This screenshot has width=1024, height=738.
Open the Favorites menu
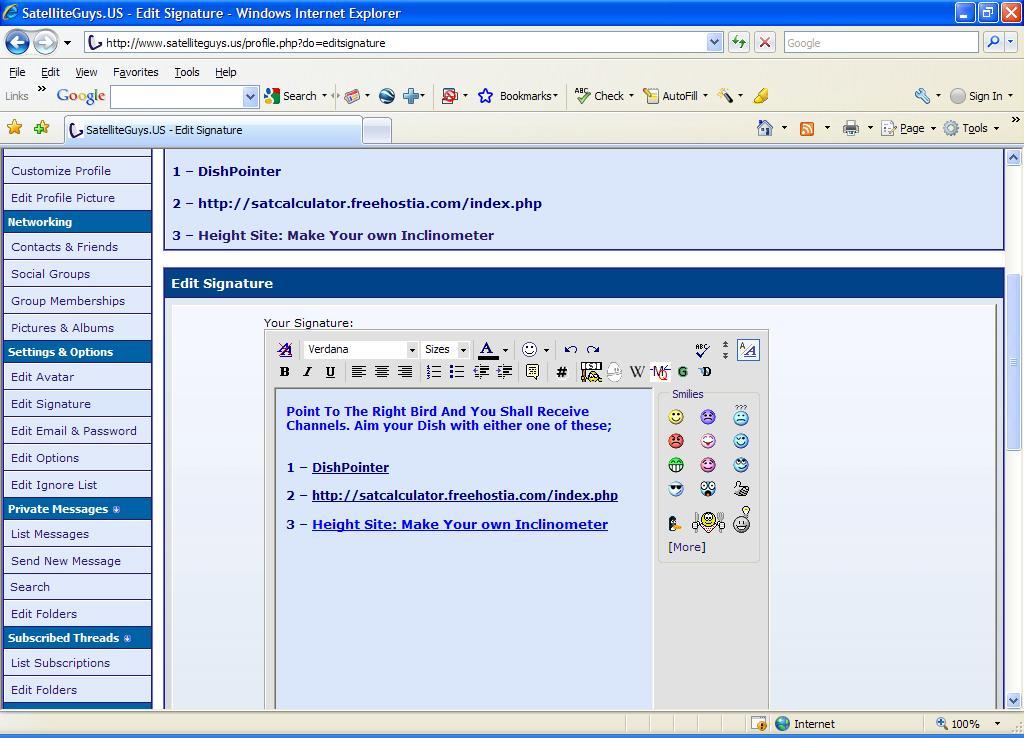[x=135, y=72]
